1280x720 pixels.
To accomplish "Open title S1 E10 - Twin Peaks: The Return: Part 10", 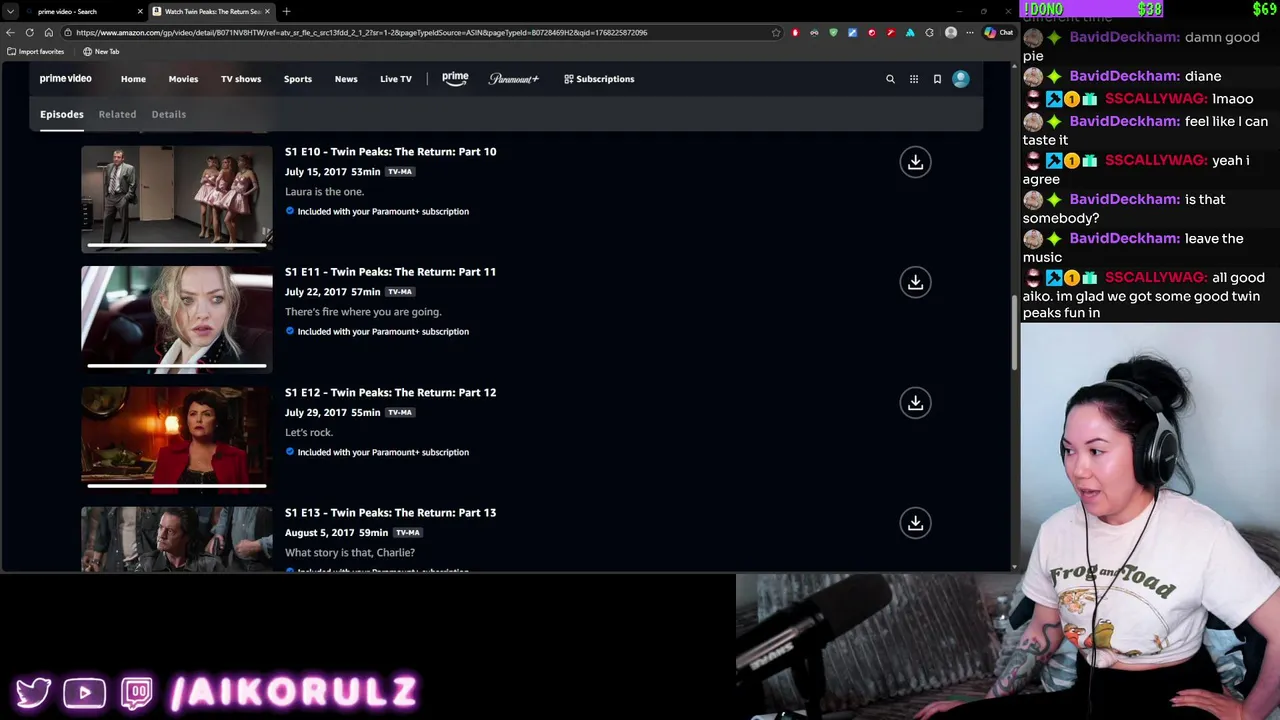I will 390,152.
